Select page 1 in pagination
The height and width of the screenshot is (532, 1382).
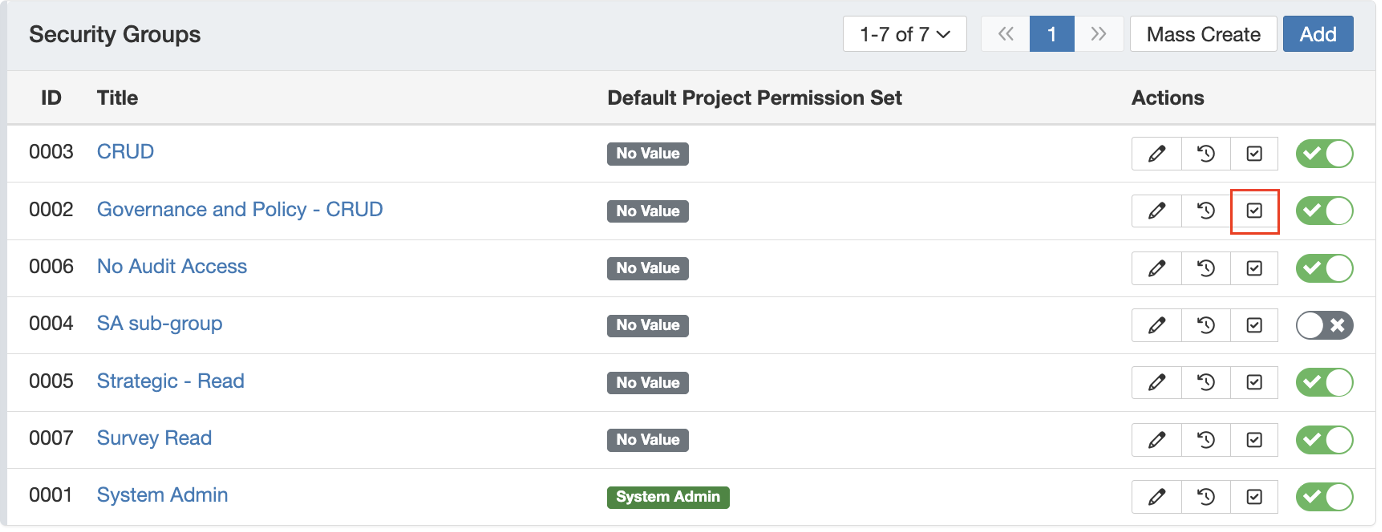1052,34
